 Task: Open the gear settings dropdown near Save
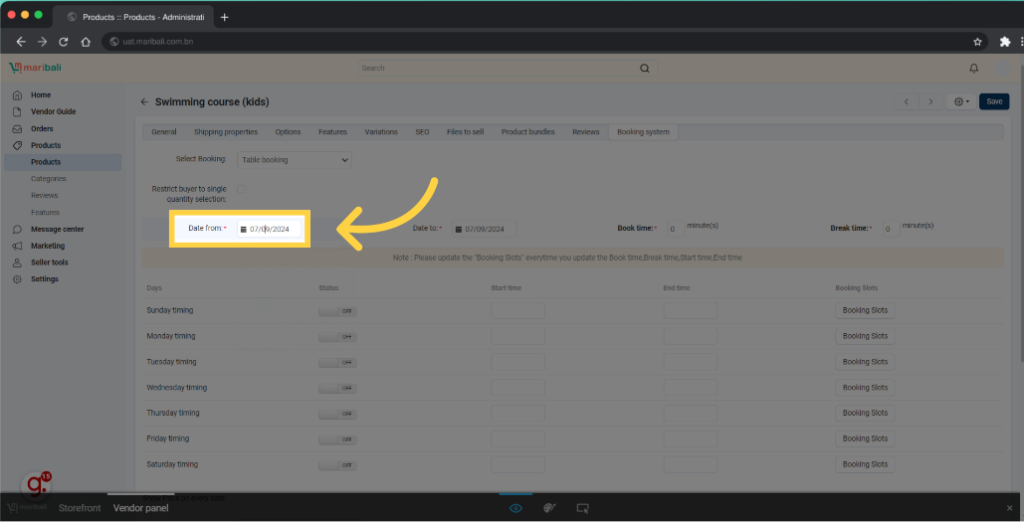(x=961, y=102)
